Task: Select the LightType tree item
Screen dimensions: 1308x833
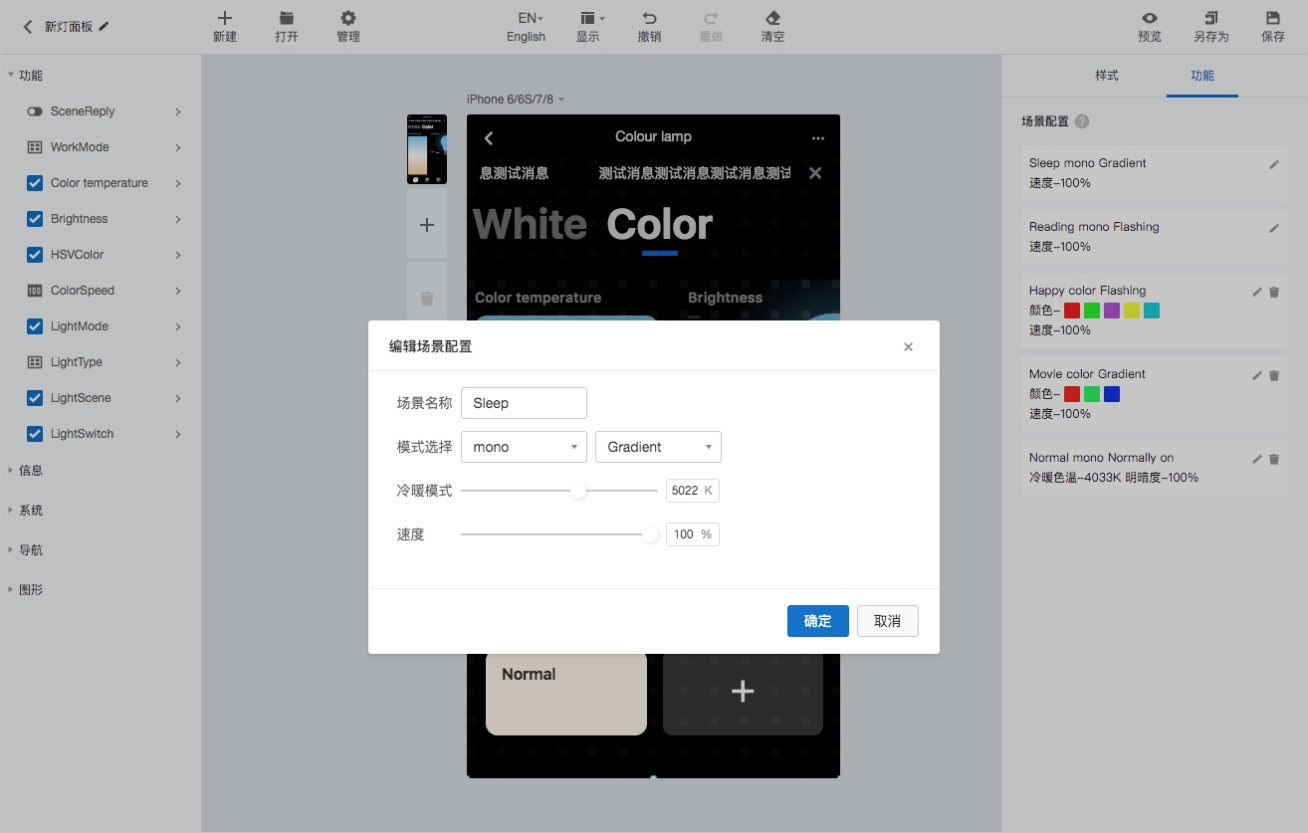Action: coord(76,362)
